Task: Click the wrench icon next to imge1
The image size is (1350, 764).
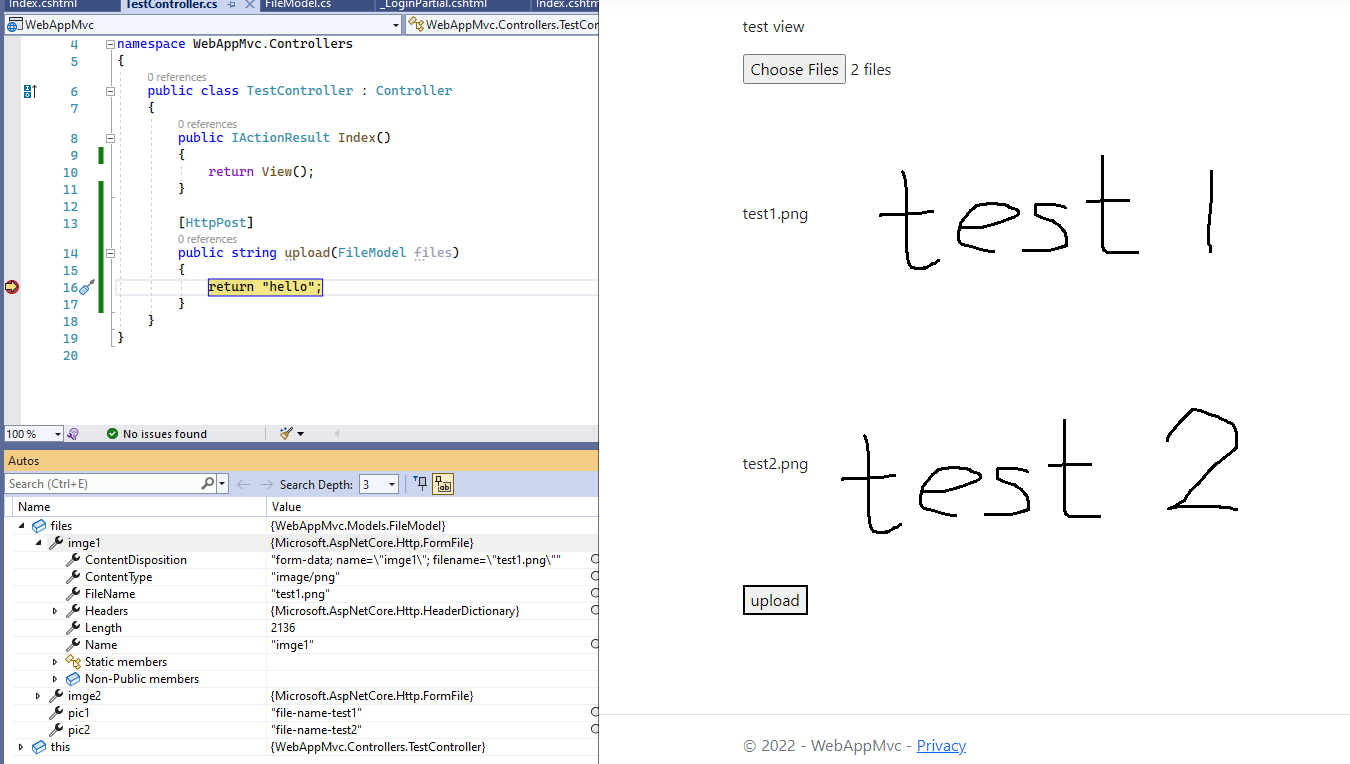Action: click(56, 543)
